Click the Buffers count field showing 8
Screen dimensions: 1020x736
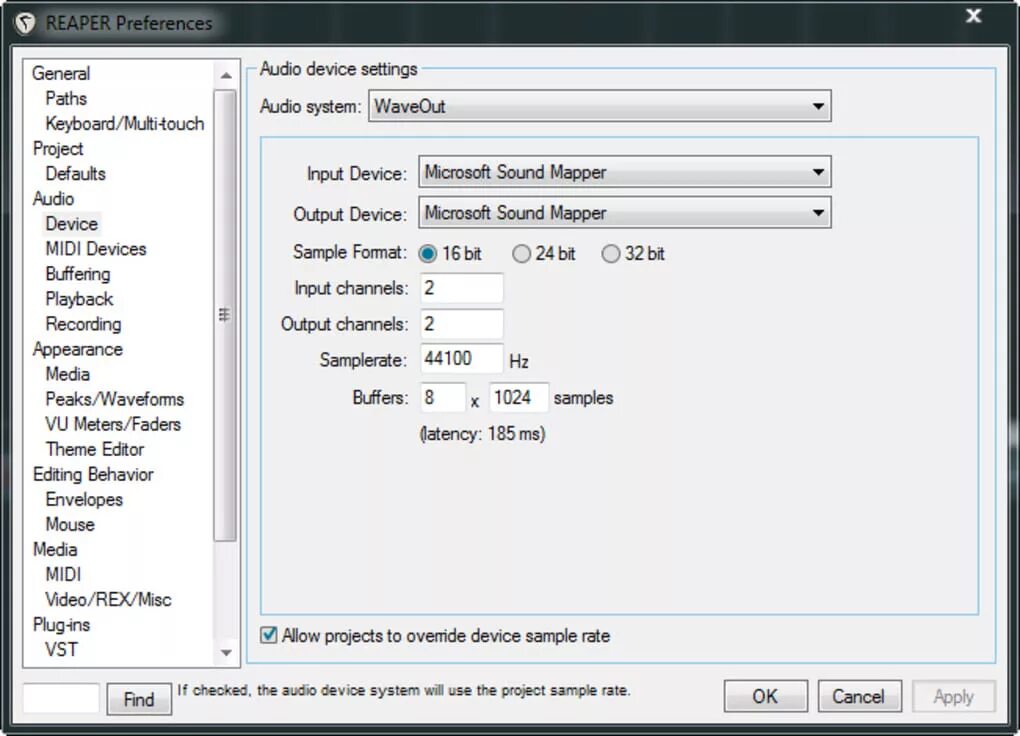click(443, 397)
